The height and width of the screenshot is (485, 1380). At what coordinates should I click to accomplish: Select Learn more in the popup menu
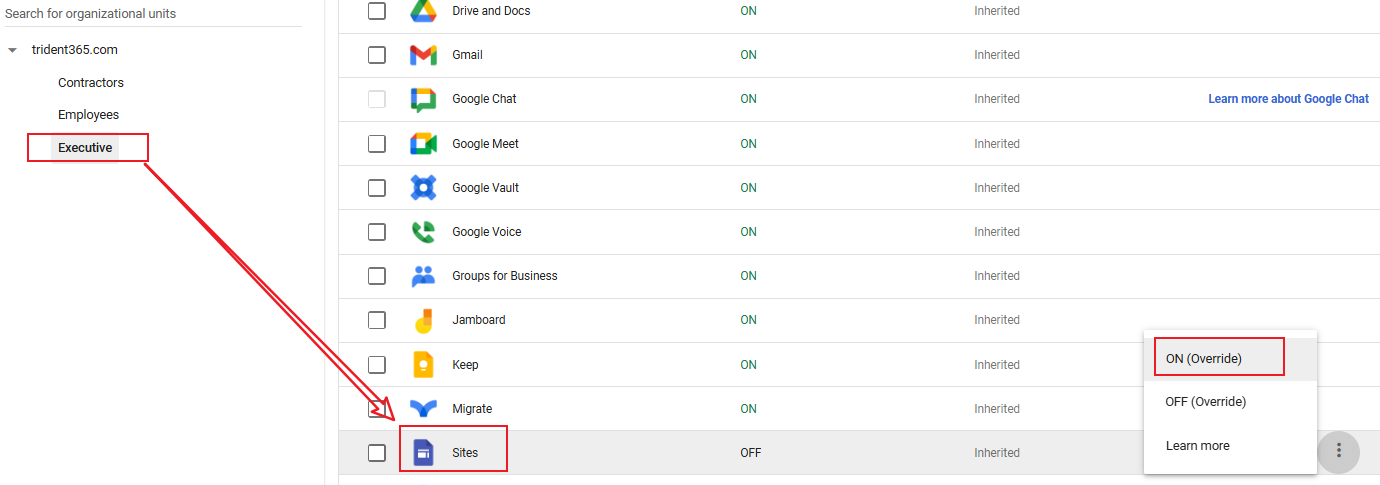pyautogui.click(x=1197, y=446)
